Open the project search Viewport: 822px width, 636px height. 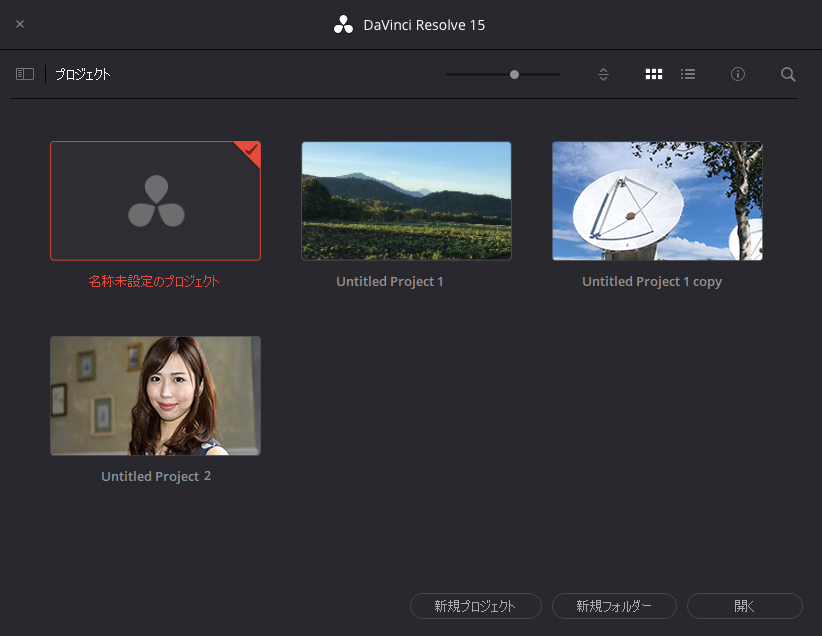[x=788, y=74]
